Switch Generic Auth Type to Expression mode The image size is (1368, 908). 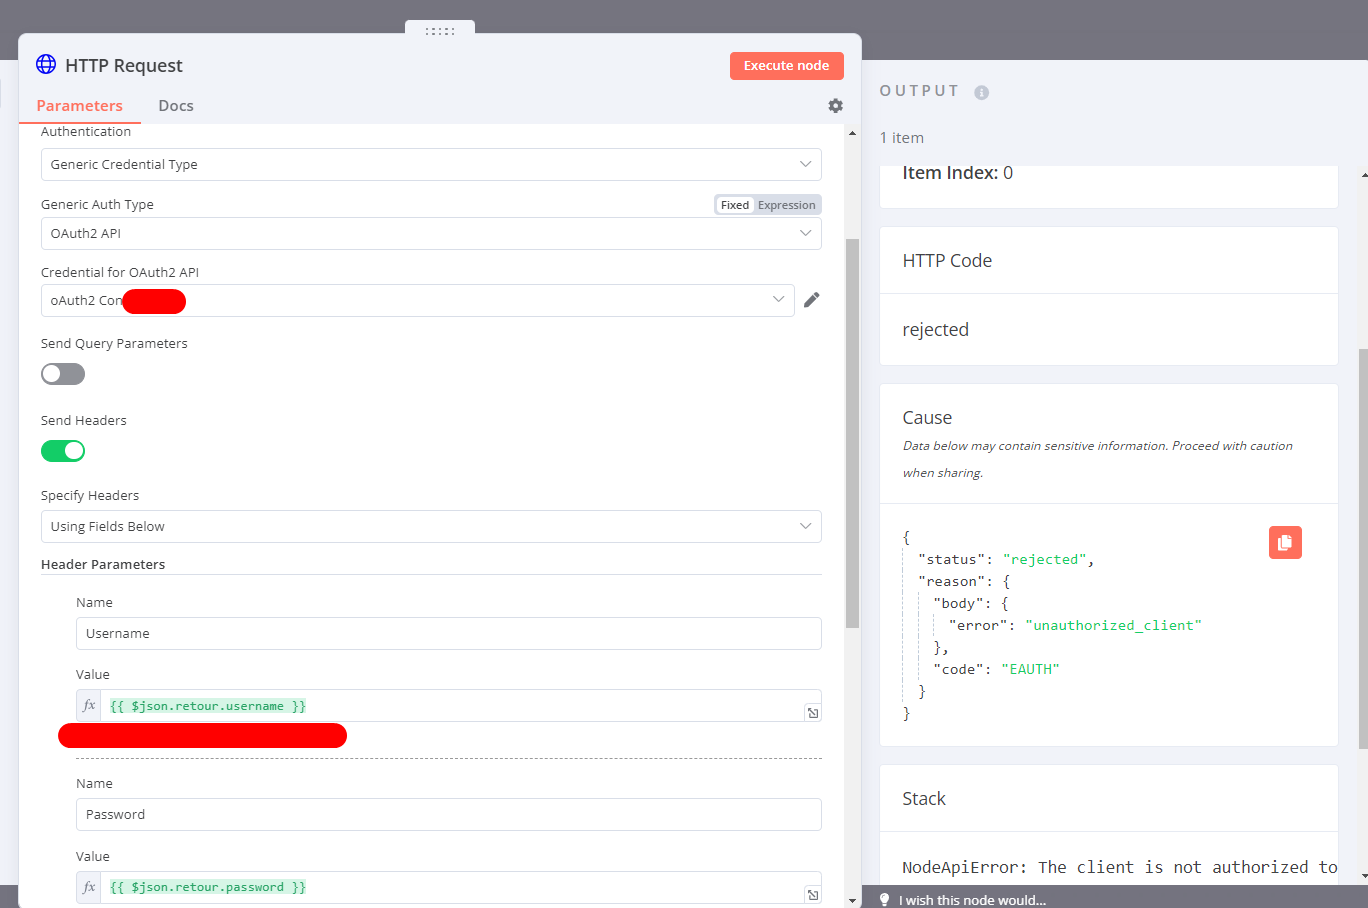[x=786, y=204]
